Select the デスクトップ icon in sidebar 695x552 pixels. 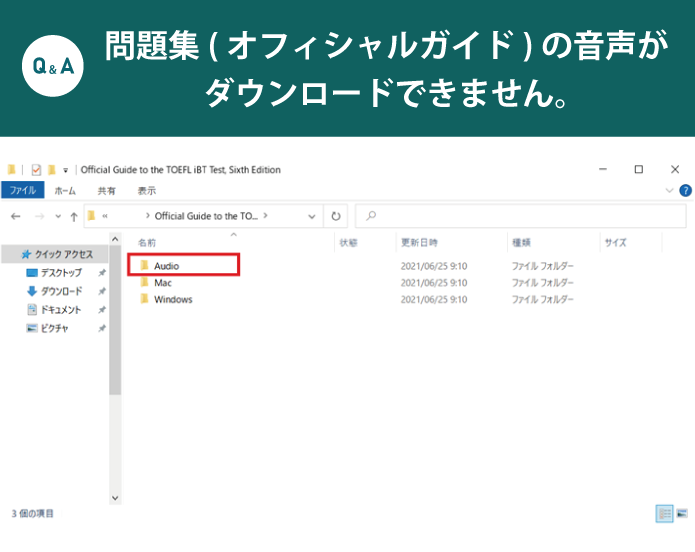(32, 273)
